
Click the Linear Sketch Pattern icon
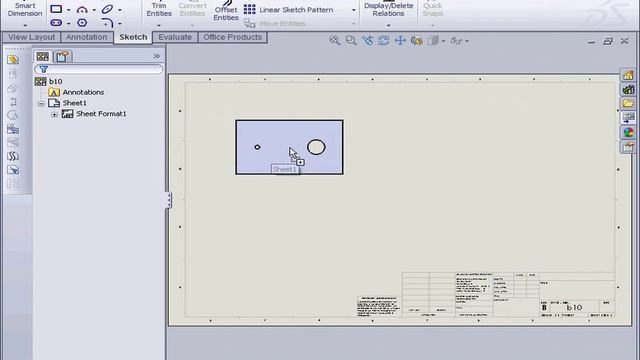coord(250,9)
